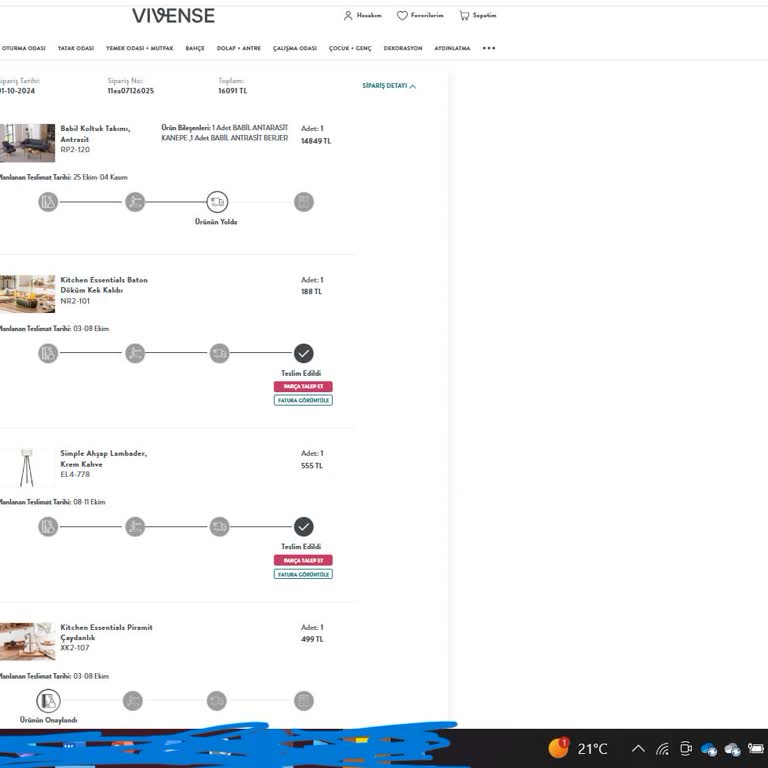Open the OTURMA ODASI category
The width and height of the screenshot is (768, 768).
click(x=24, y=48)
